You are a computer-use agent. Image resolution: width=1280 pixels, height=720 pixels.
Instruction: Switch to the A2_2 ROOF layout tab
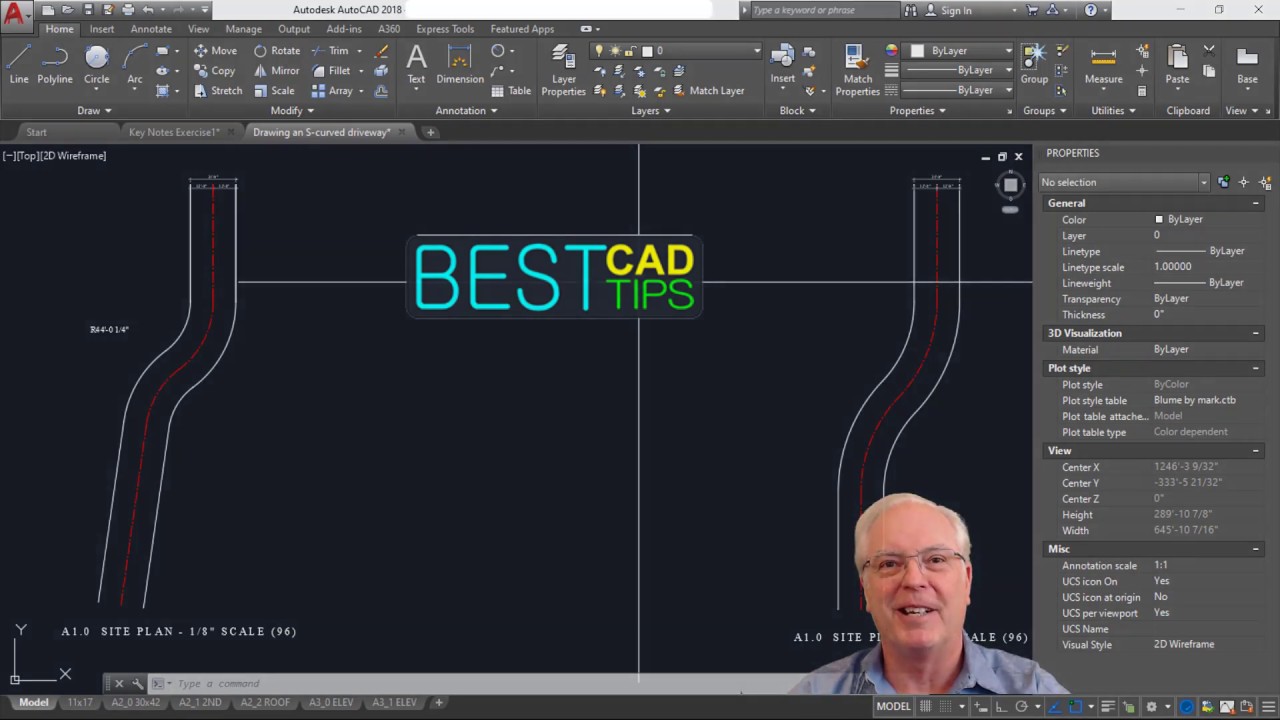pos(264,703)
